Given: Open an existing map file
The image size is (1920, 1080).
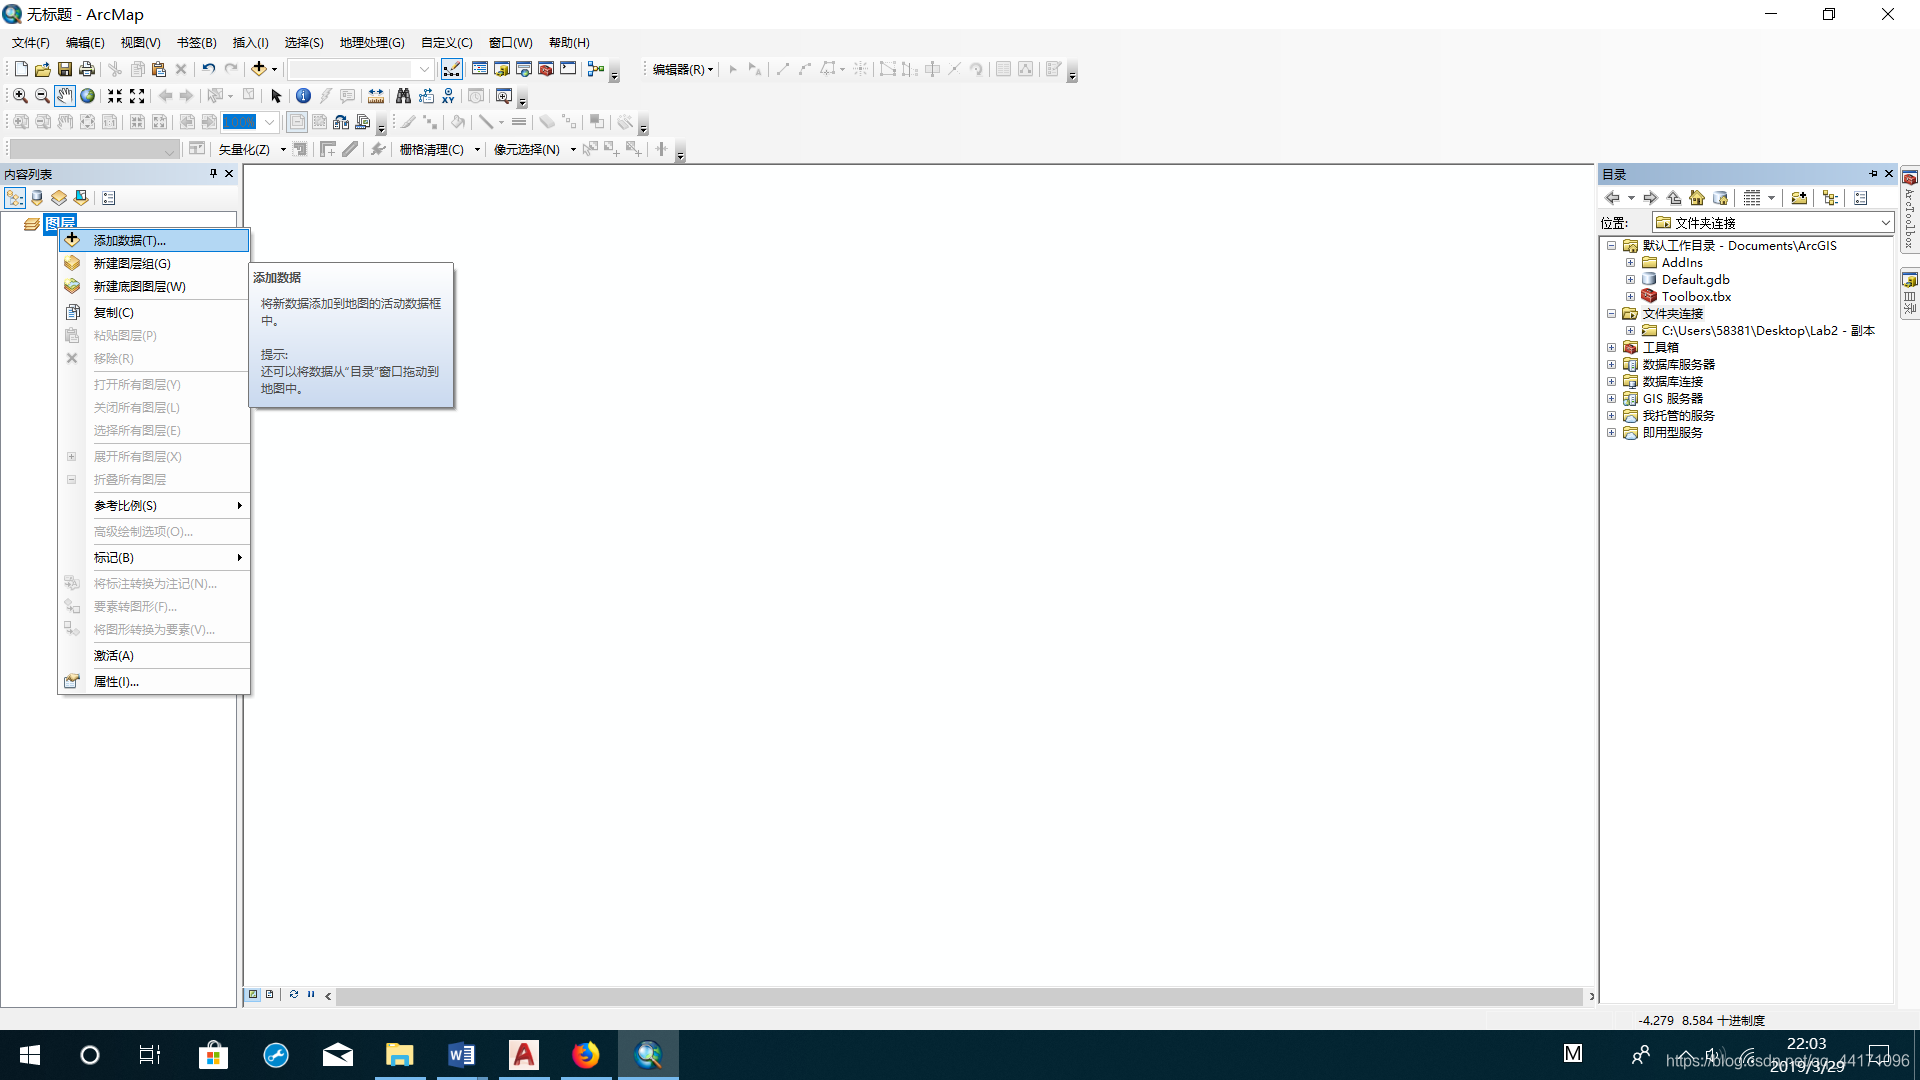Looking at the screenshot, I should (x=43, y=69).
